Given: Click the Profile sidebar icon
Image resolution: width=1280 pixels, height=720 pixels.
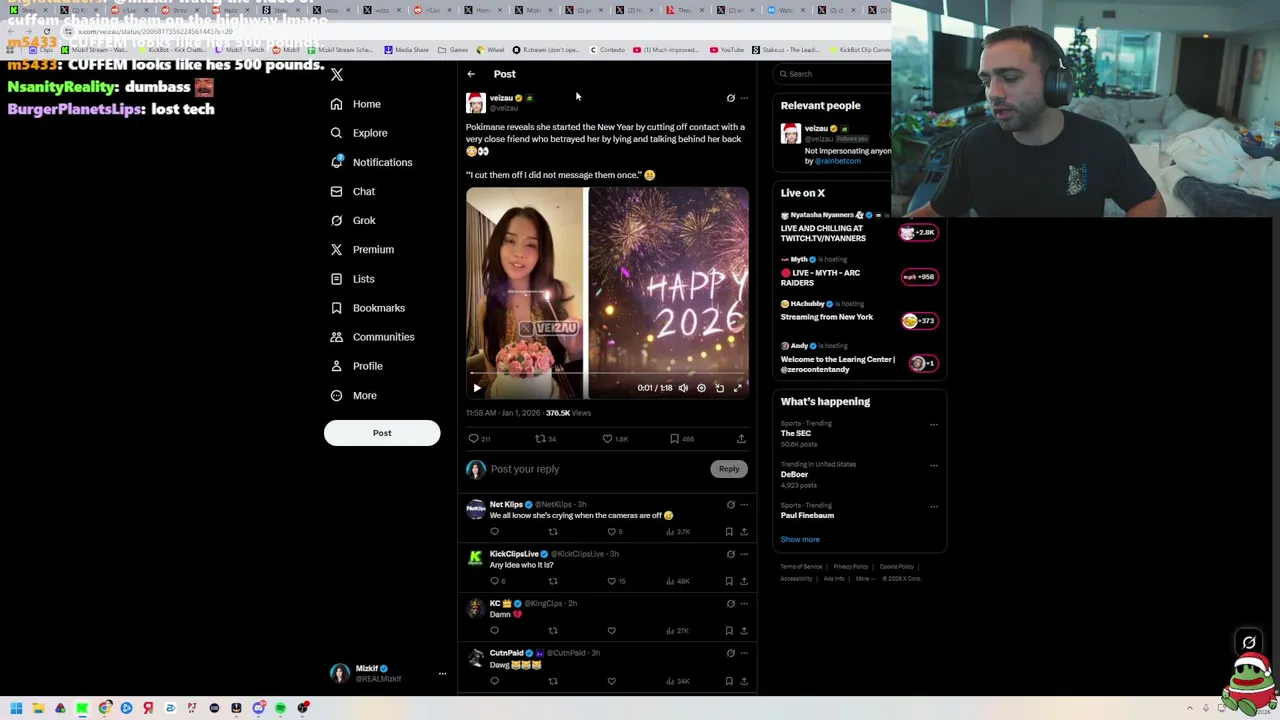Looking at the screenshot, I should [337, 366].
